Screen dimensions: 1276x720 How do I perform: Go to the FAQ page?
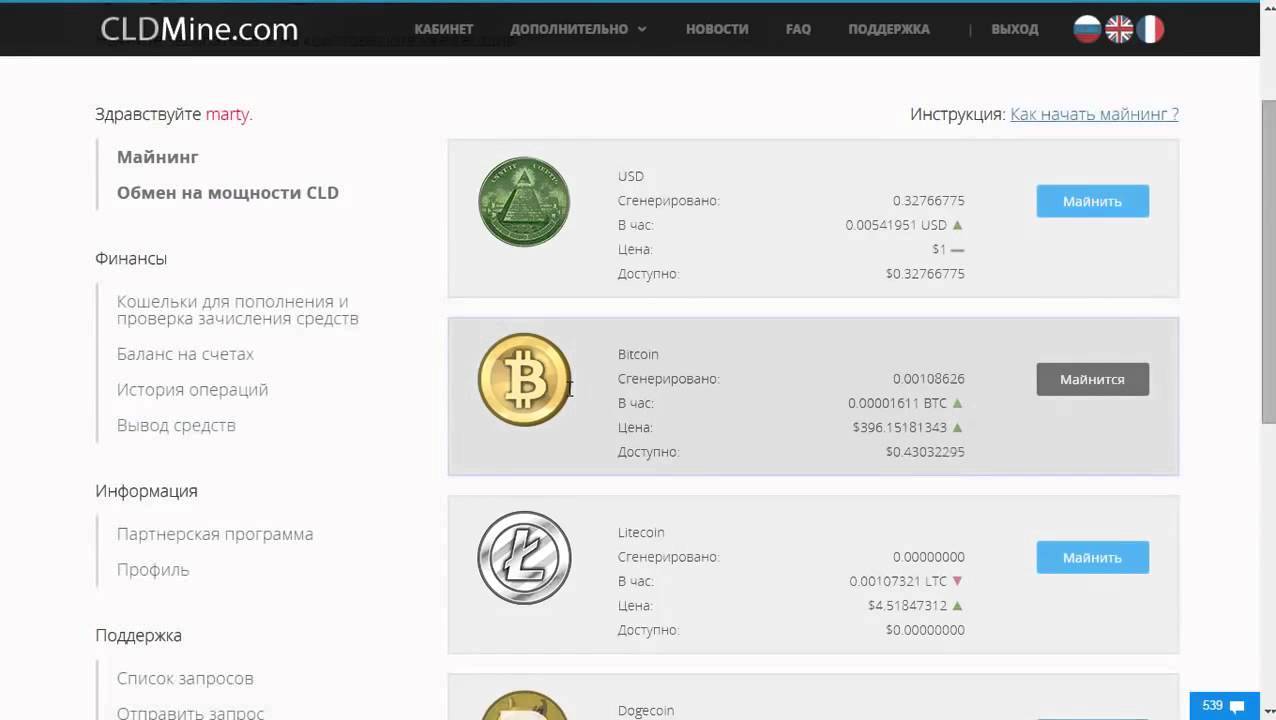click(798, 29)
